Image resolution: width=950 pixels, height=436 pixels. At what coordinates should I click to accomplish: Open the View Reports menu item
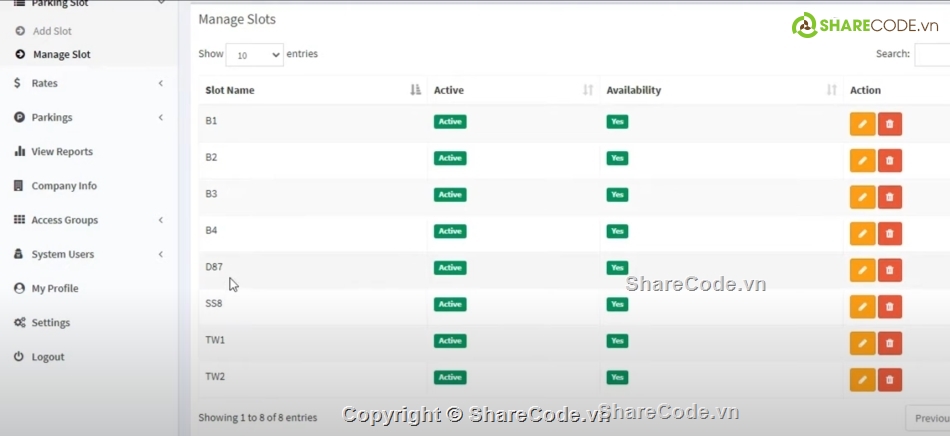(62, 151)
